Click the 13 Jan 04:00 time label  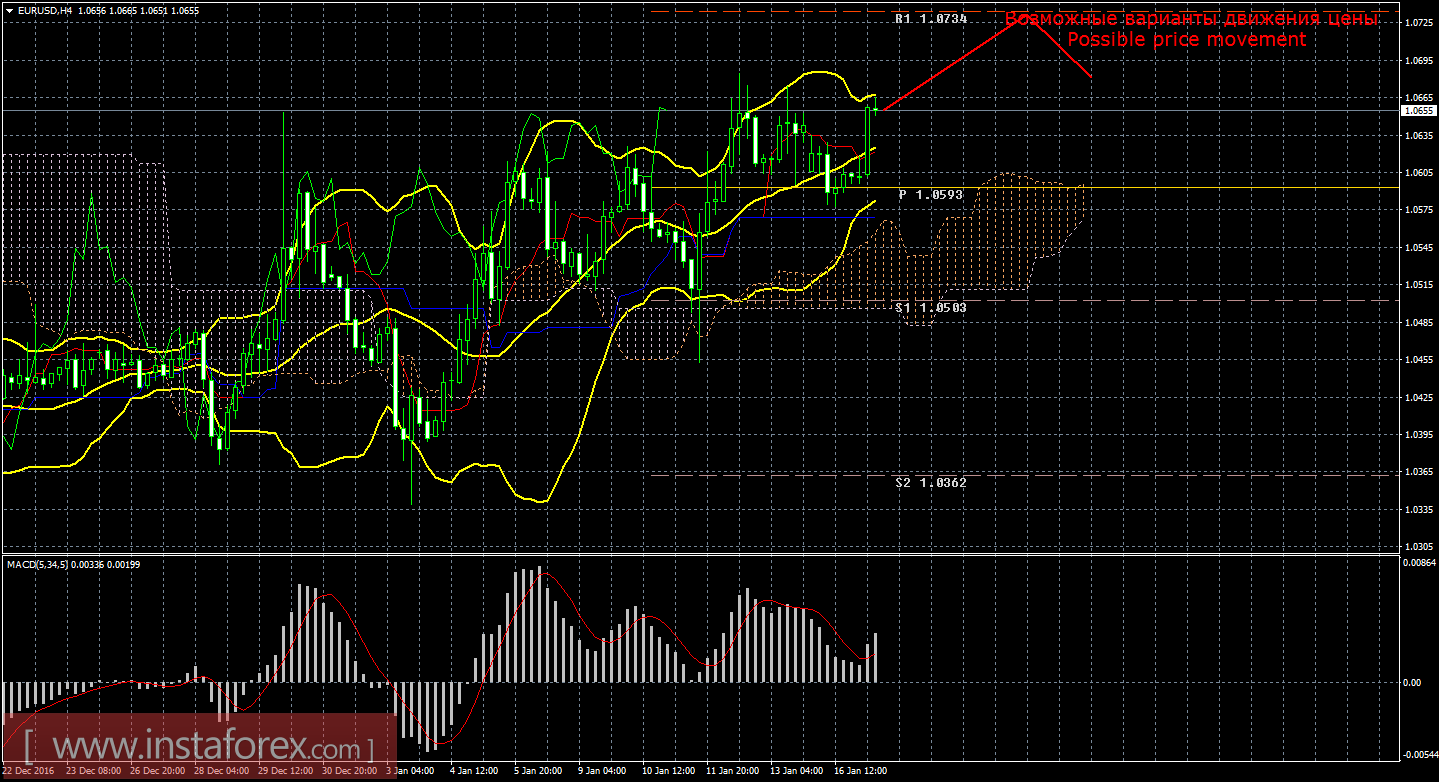coord(797,771)
